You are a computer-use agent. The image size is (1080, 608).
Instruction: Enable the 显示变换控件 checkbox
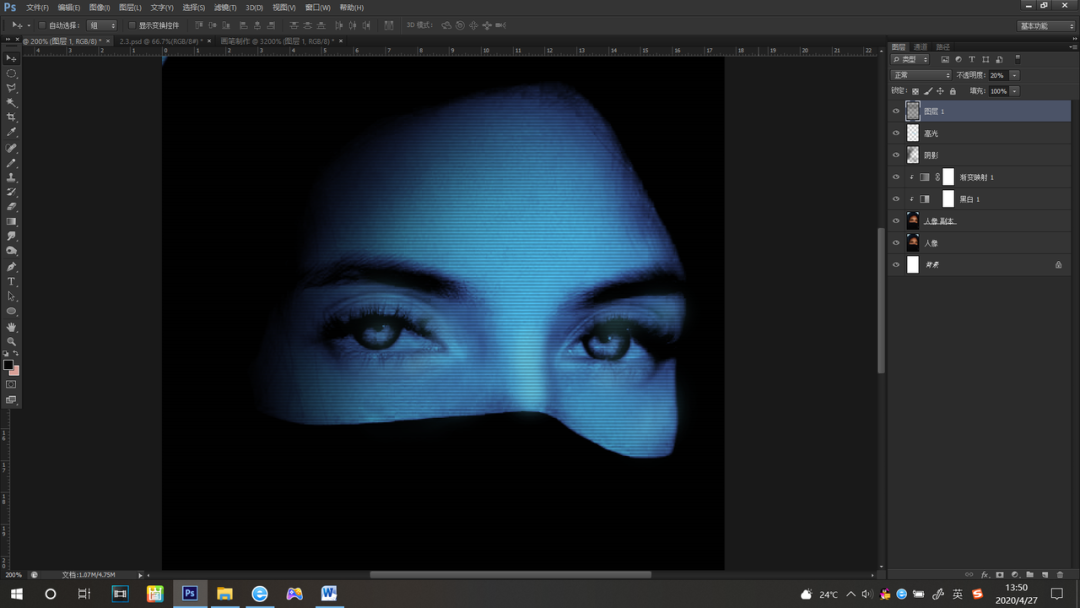click(x=132, y=25)
